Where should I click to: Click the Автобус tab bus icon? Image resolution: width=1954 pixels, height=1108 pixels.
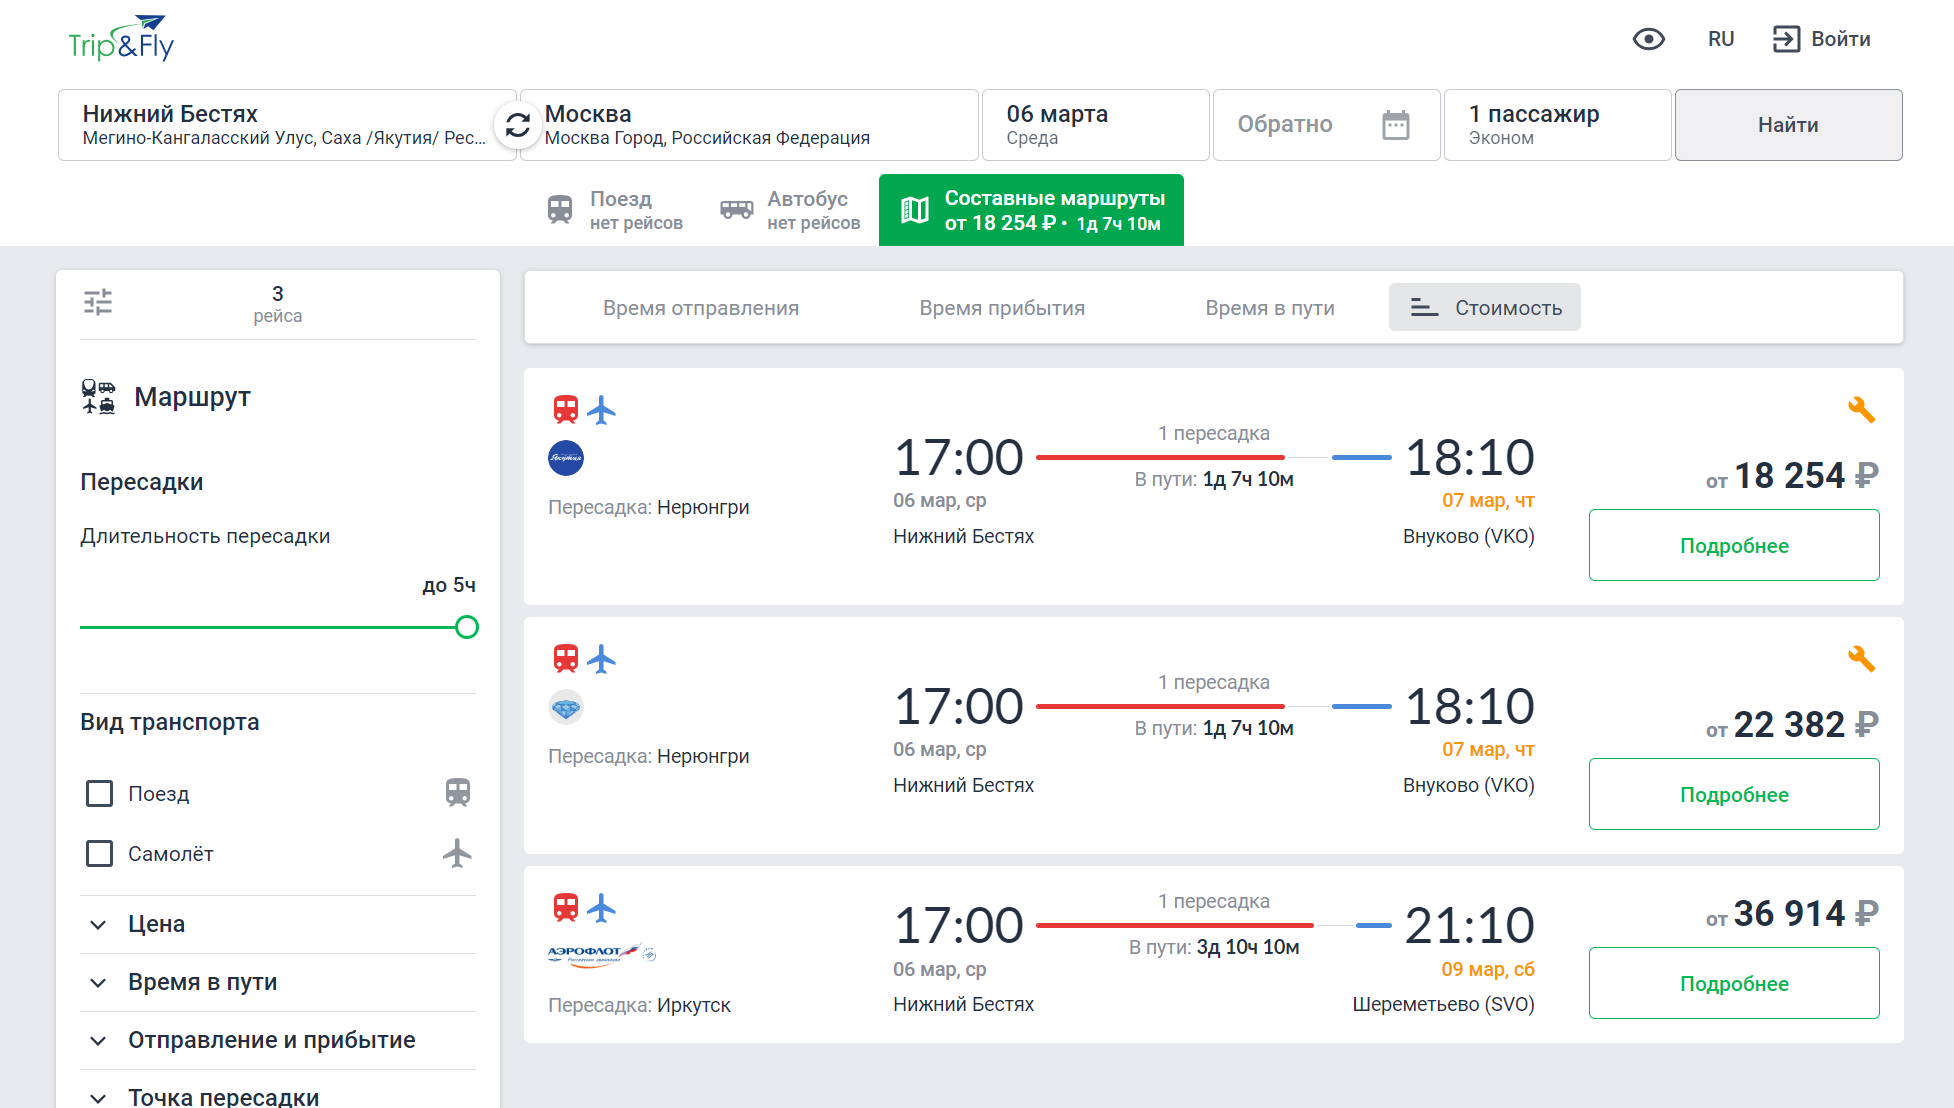pyautogui.click(x=737, y=209)
